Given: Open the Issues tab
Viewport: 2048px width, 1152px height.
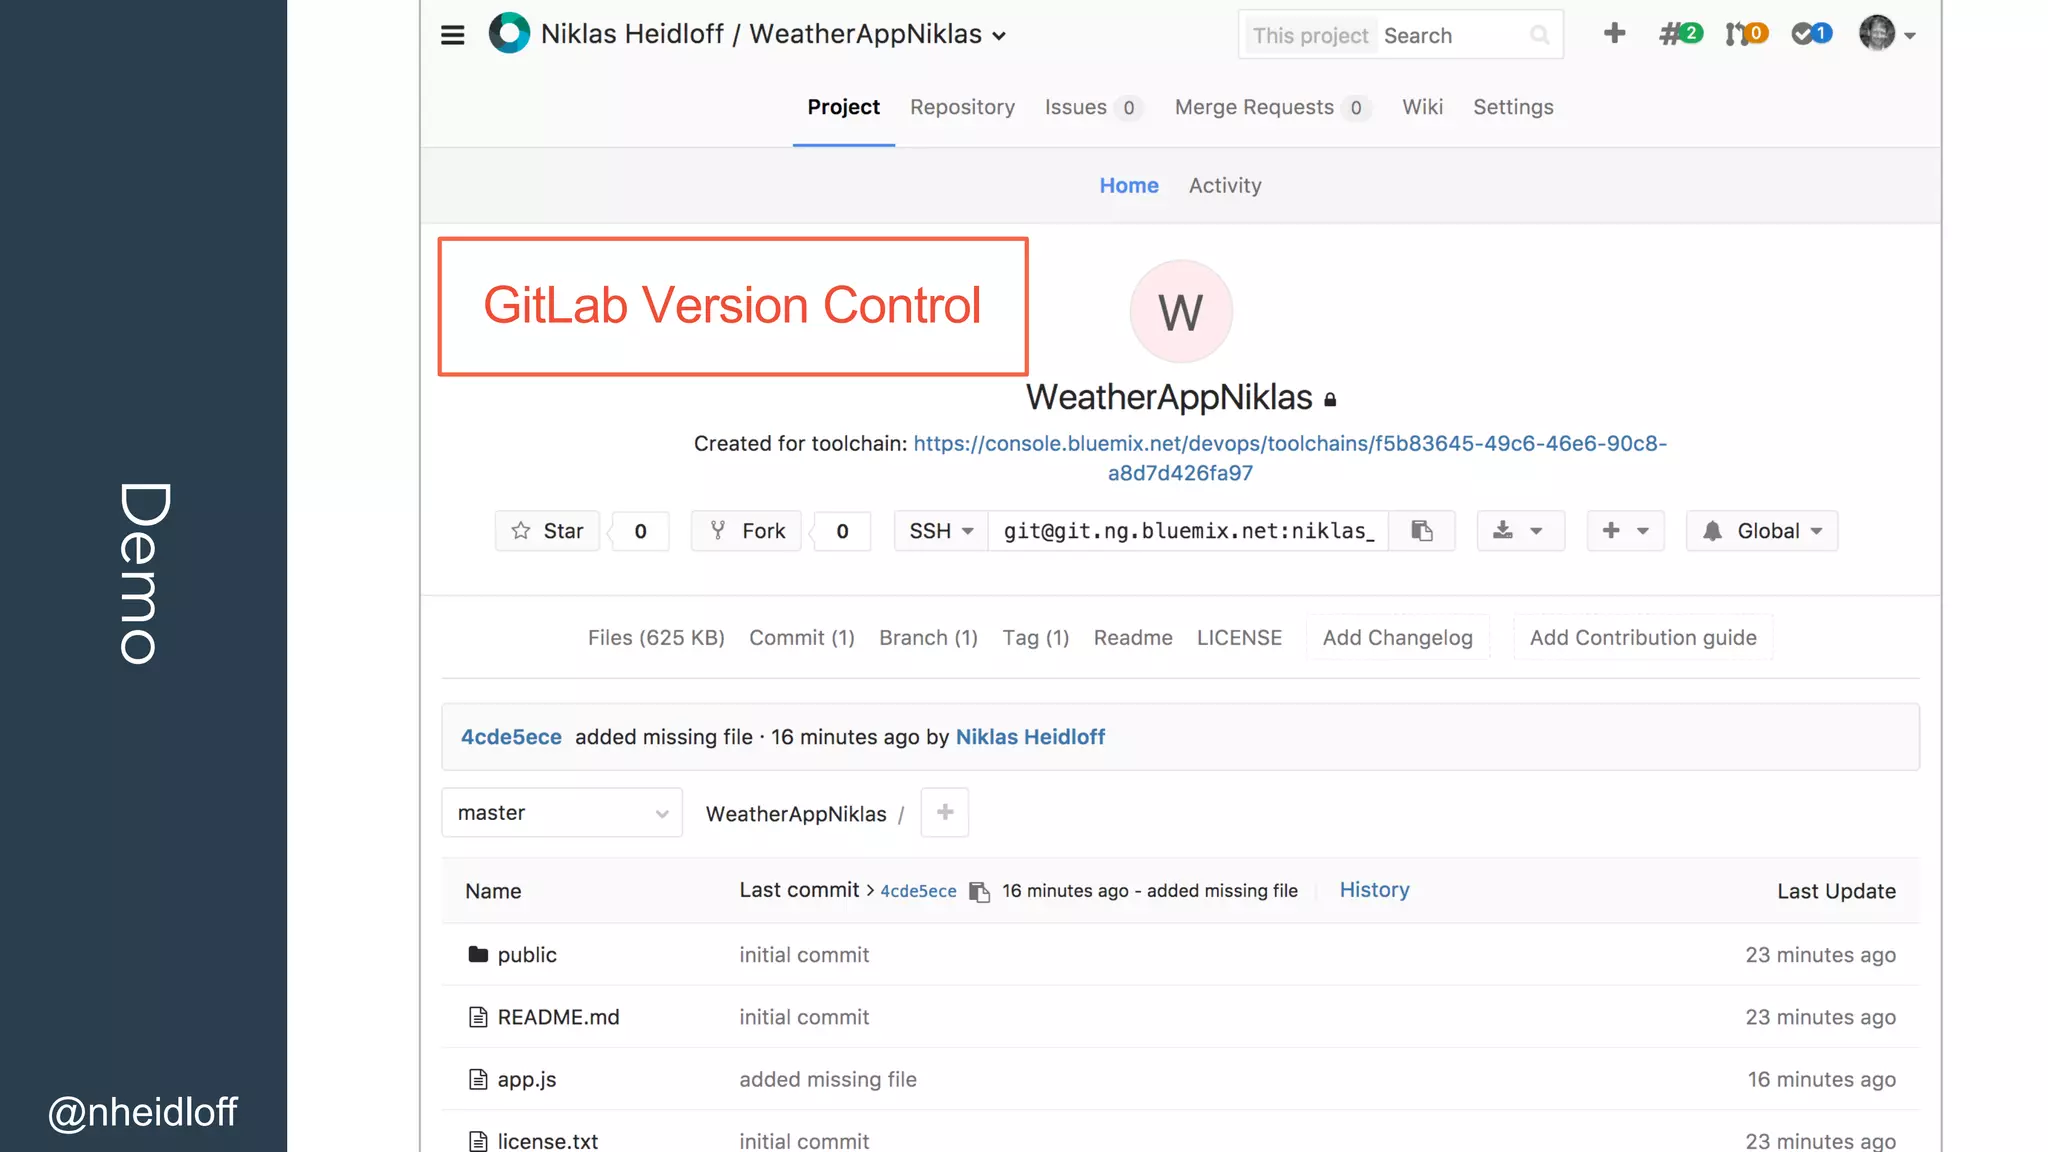Looking at the screenshot, I should (x=1092, y=107).
